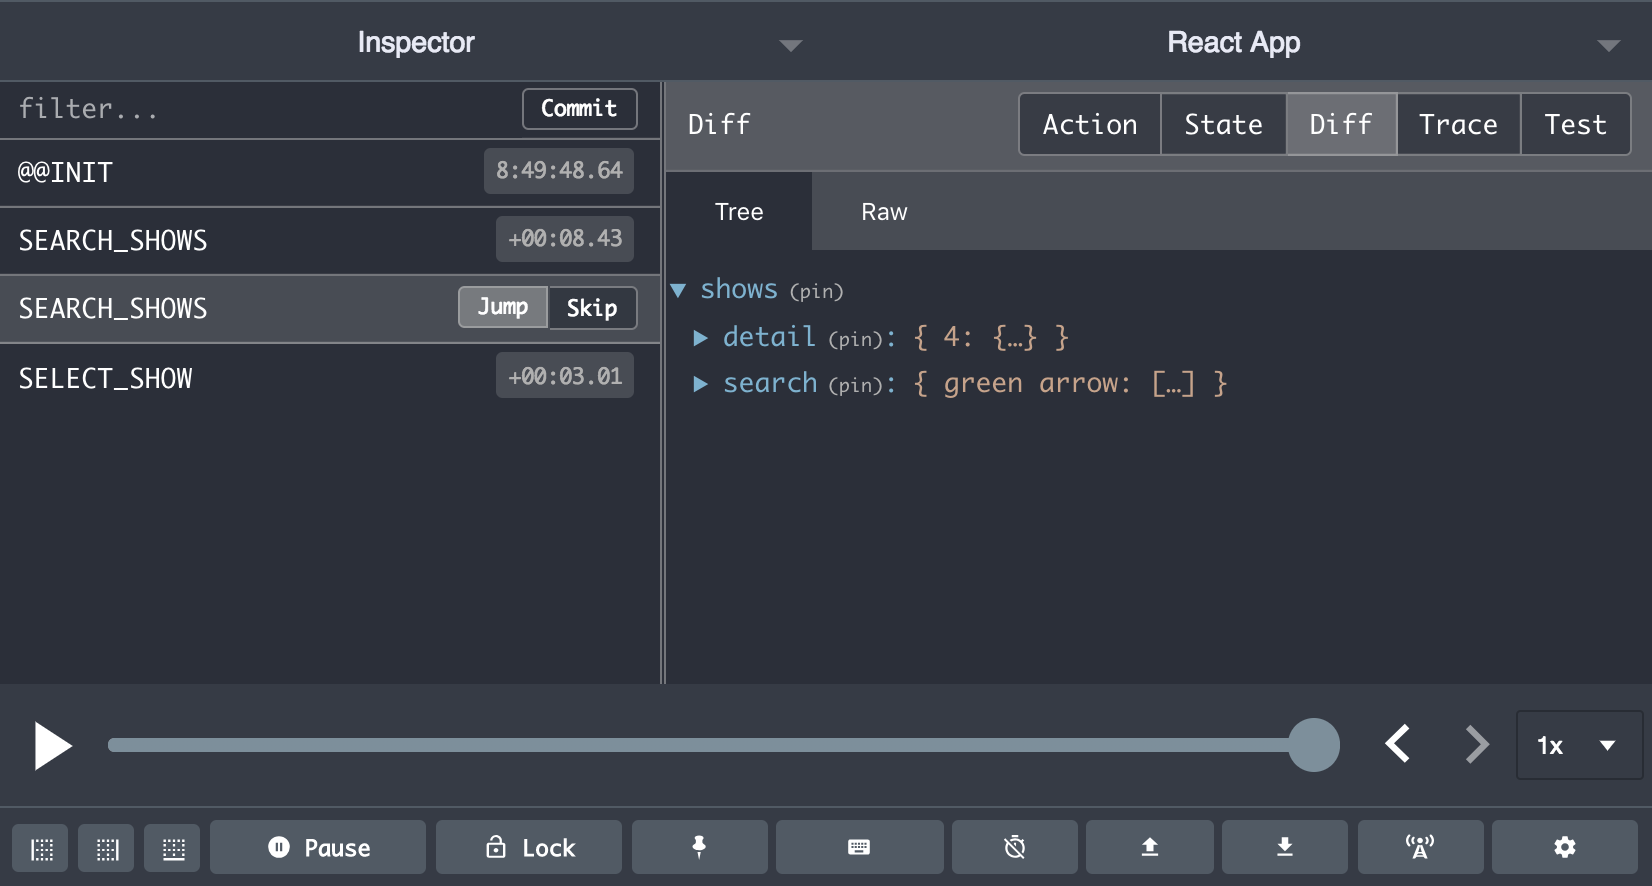Click the filter input field
1652x886 pixels.
(x=260, y=109)
